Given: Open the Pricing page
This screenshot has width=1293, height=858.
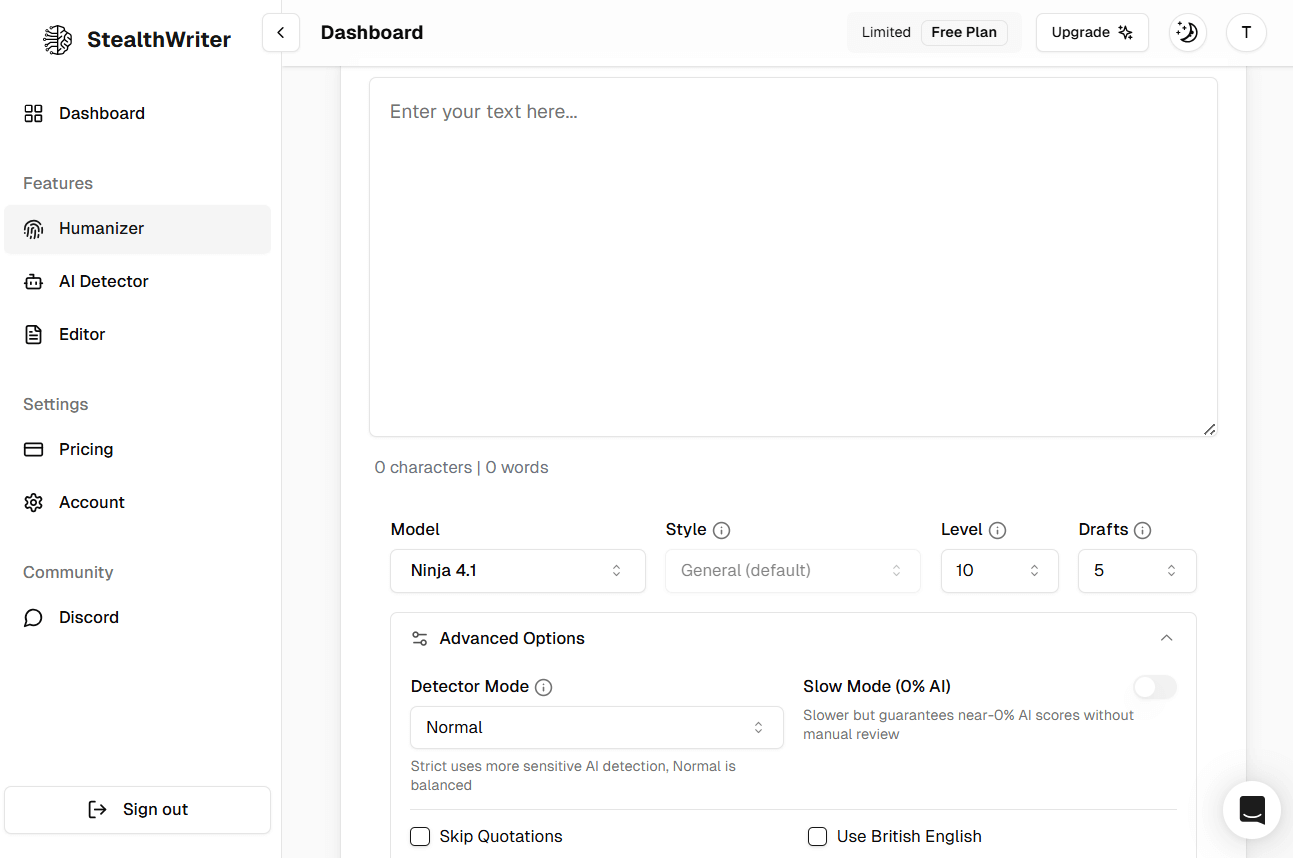Looking at the screenshot, I should [137, 449].
